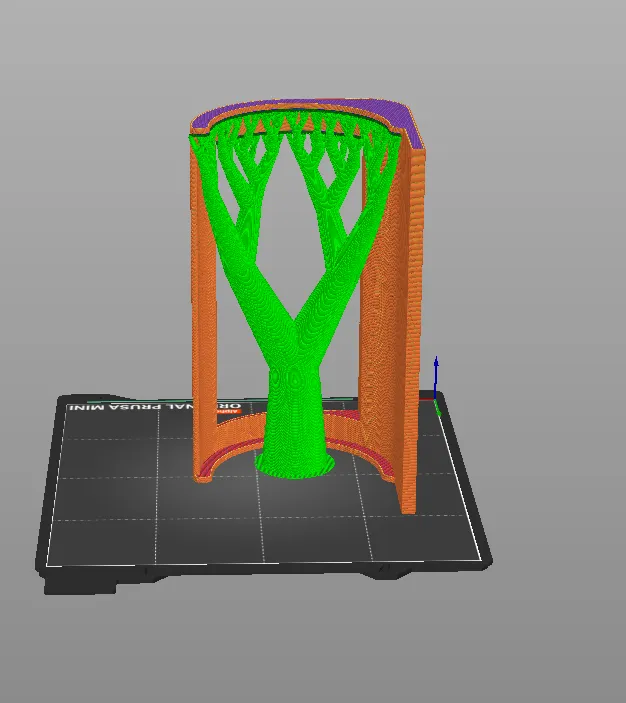Click the ORIGINAL PRUSA MINI bed label
The image size is (626, 703).
(155, 407)
